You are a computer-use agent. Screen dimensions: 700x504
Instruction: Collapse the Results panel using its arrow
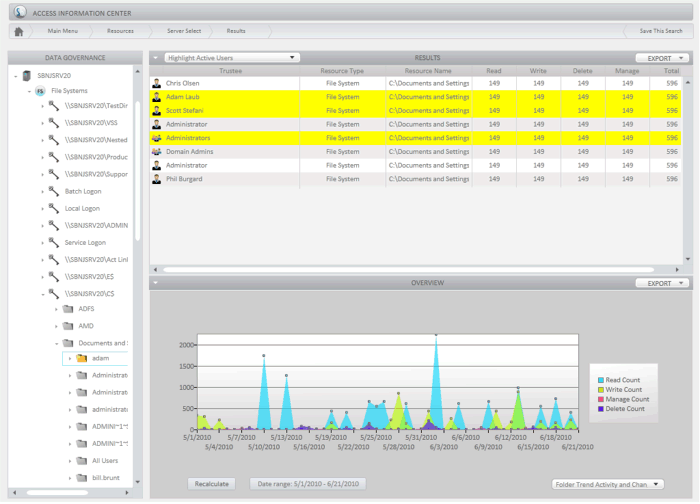(x=155, y=58)
